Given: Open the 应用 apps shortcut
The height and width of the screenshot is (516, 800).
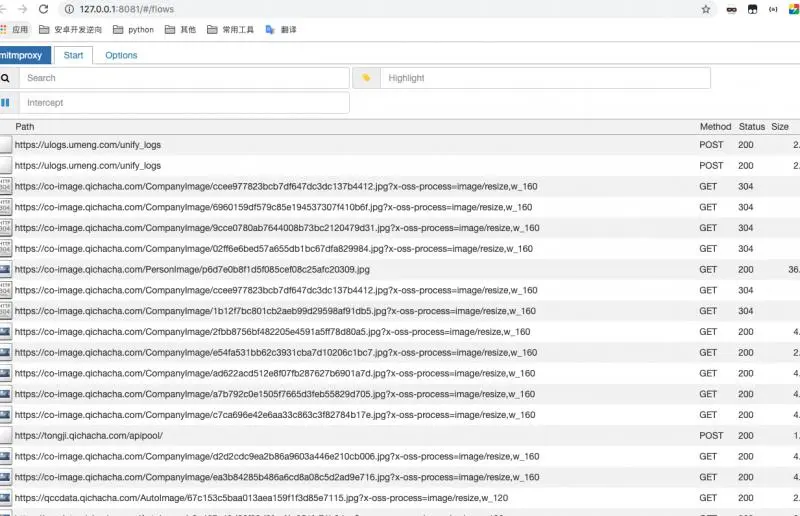Looking at the screenshot, I should pos(15,30).
